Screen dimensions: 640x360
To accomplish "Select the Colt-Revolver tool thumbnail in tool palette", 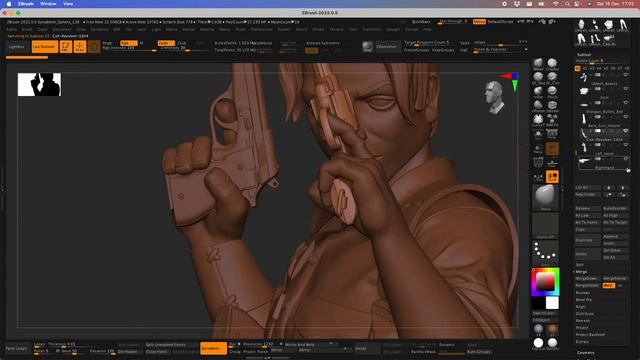I will (609, 39).
